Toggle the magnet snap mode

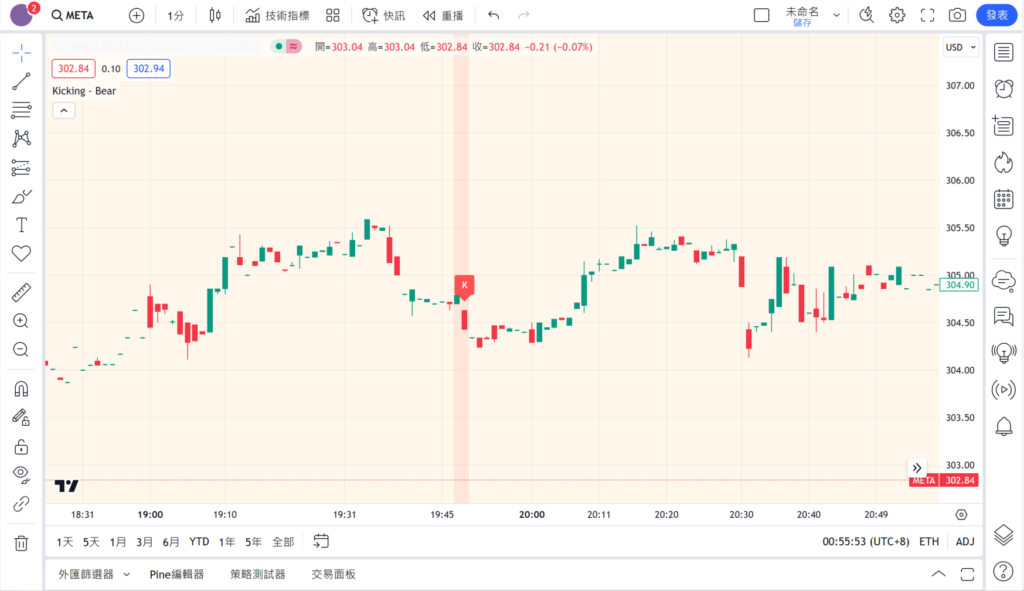click(21, 389)
